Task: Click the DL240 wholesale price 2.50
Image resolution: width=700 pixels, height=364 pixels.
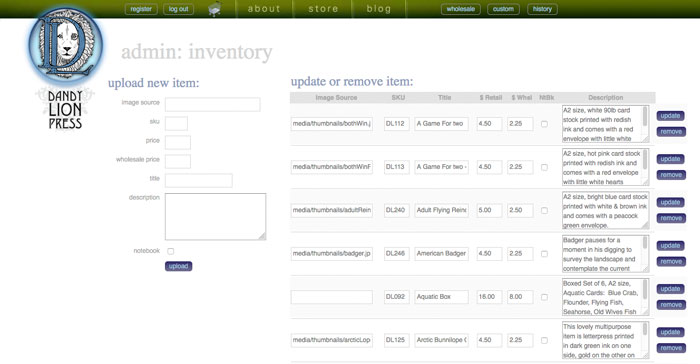Action: 520,210
